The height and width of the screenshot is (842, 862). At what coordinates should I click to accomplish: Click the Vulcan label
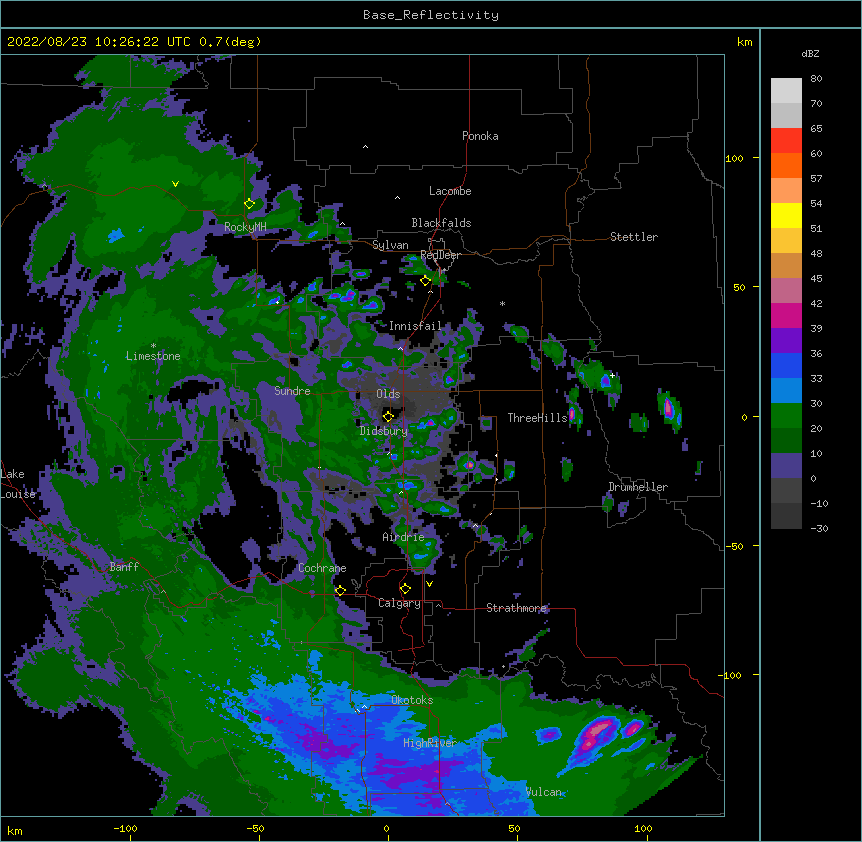[x=543, y=792]
